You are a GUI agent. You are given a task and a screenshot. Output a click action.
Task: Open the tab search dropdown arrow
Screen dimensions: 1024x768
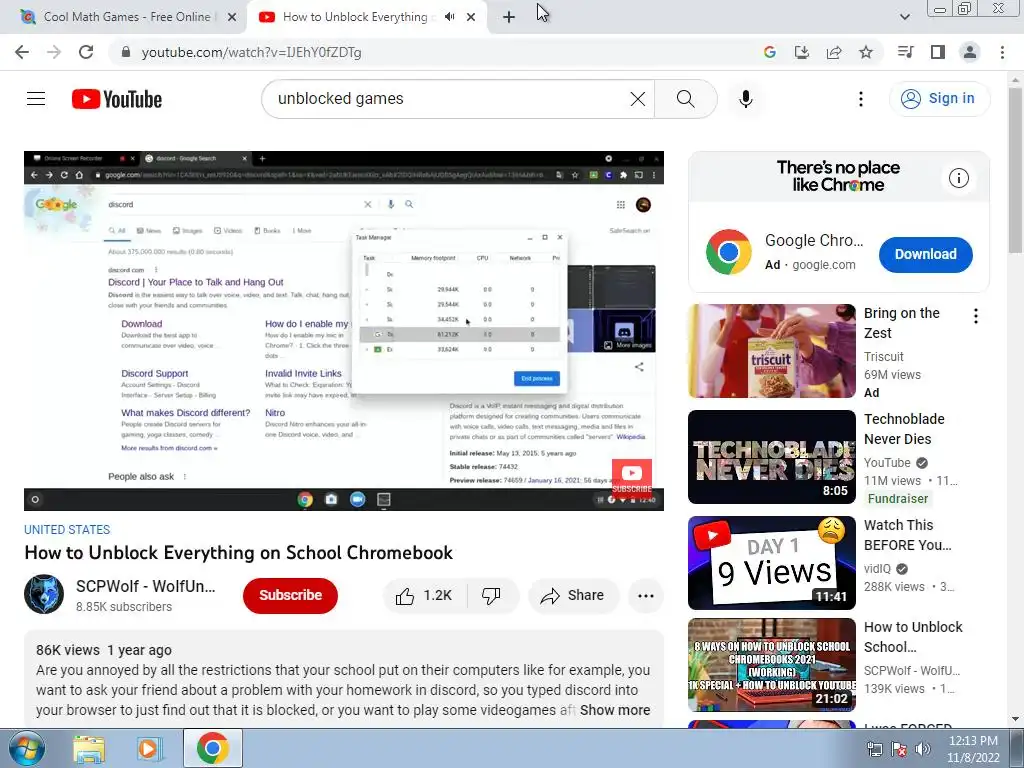(904, 17)
